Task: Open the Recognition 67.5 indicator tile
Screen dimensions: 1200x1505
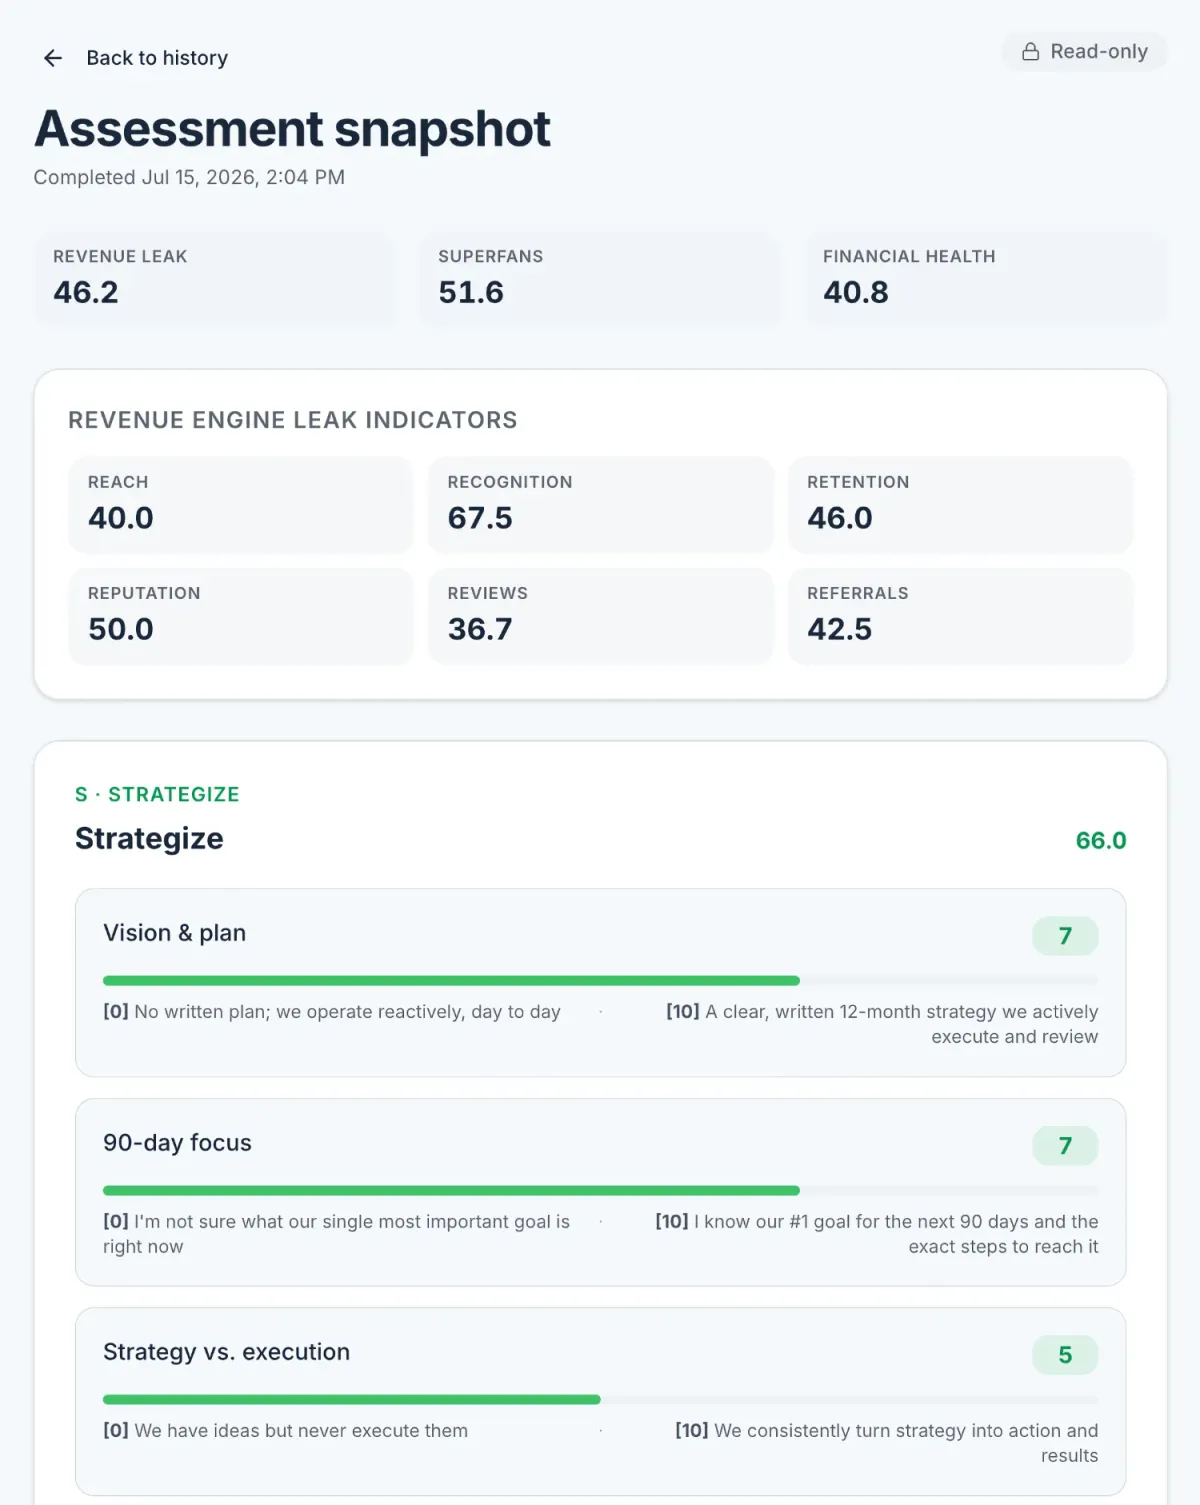Action: click(x=600, y=504)
